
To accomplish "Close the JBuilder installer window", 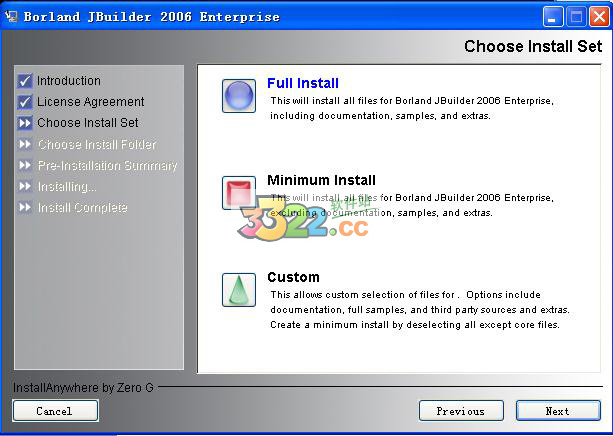I will click(599, 17).
